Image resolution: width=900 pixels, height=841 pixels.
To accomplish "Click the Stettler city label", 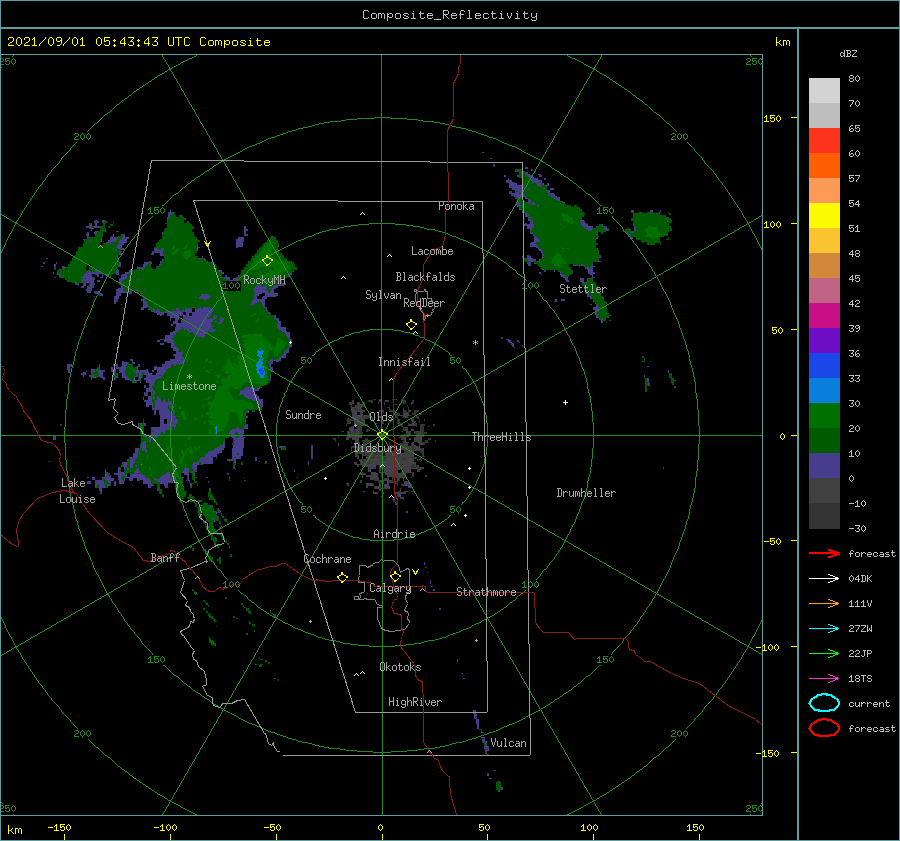I will pyautogui.click(x=583, y=289).
